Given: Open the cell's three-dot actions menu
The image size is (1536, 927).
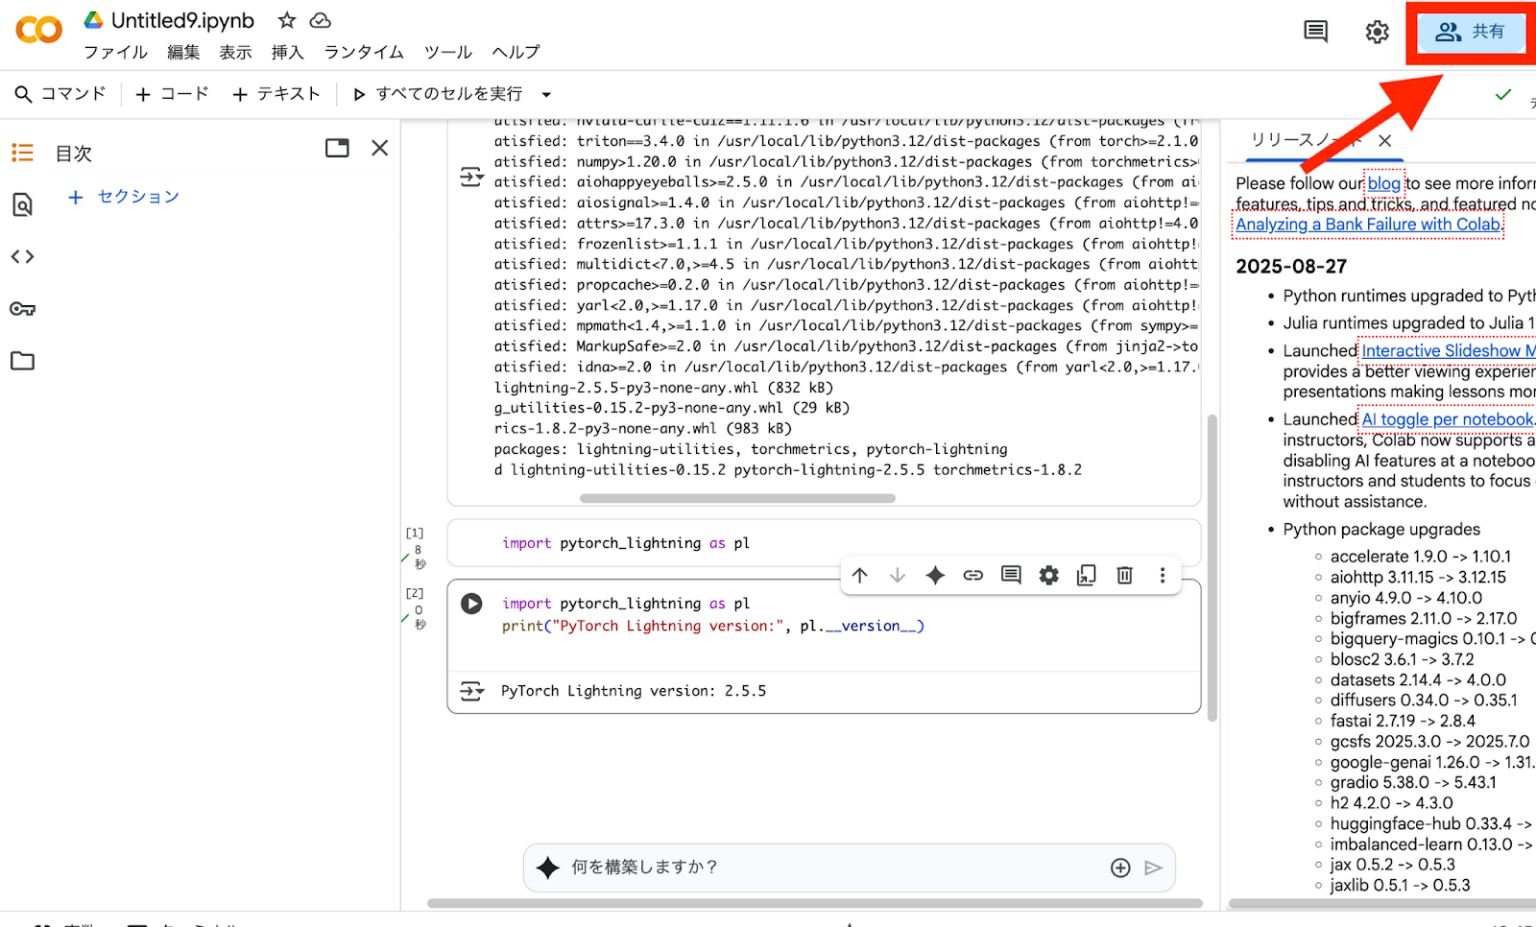Looking at the screenshot, I should tap(1162, 575).
